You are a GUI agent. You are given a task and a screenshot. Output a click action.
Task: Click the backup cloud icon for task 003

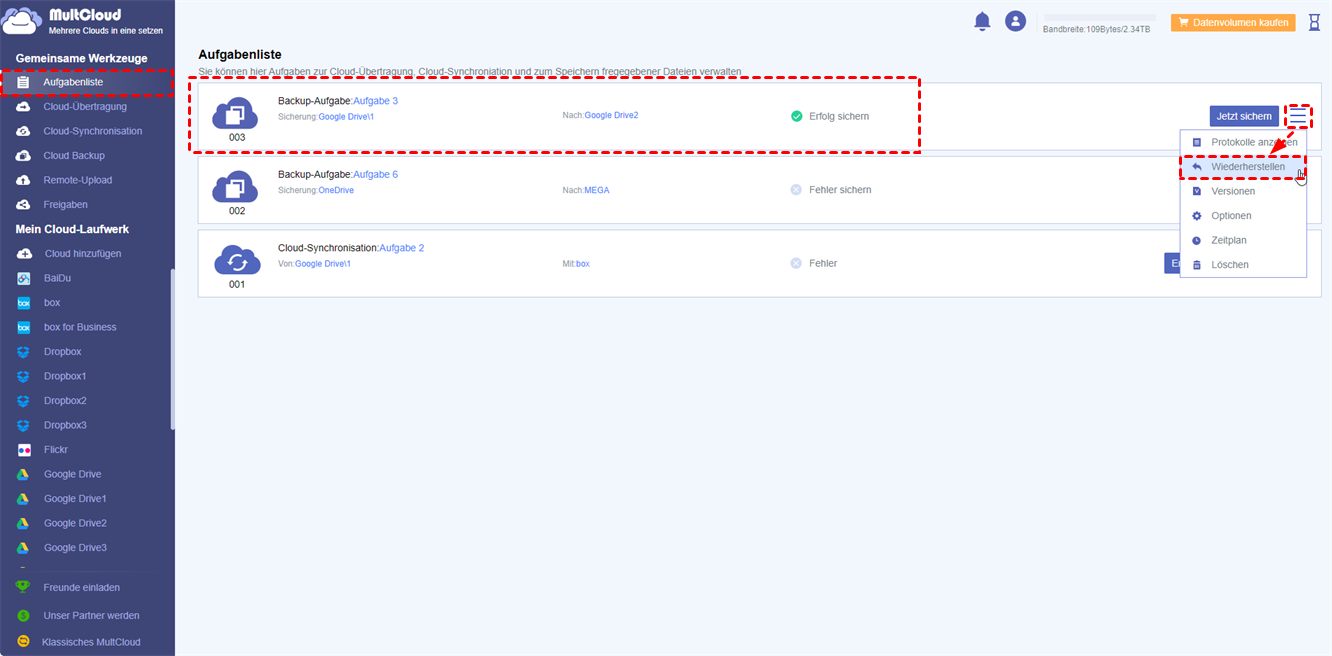click(x=236, y=112)
